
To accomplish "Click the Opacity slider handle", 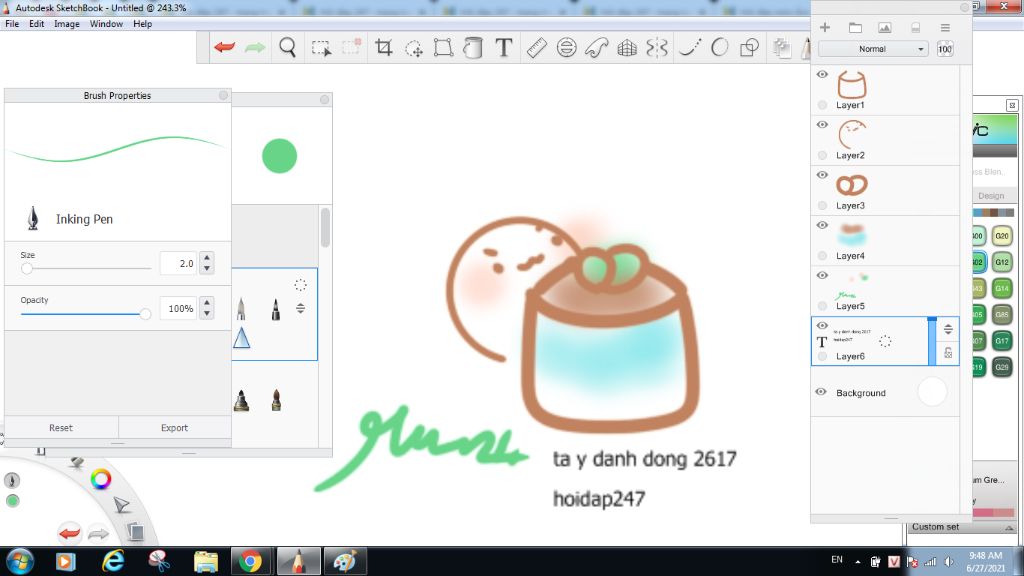I will click(x=145, y=314).
